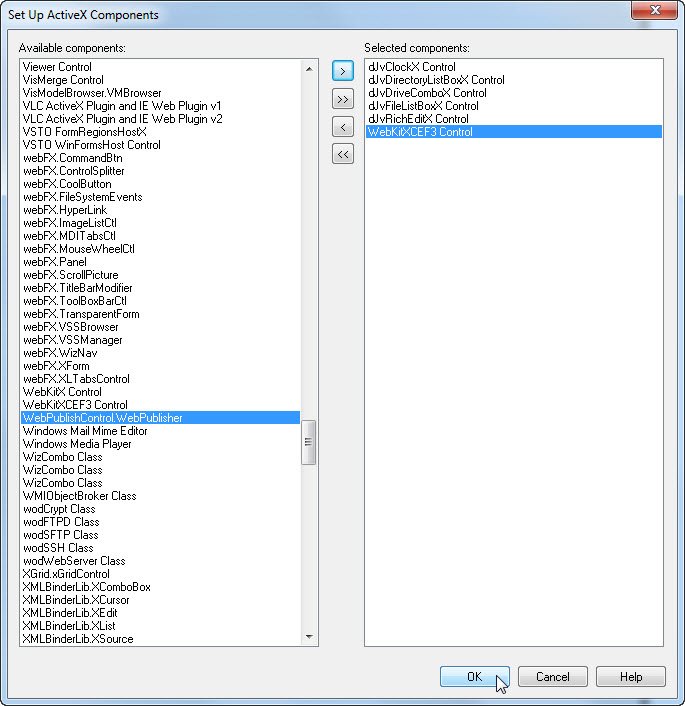Select webFX.Panel
685x706 pixels.
[160, 262]
